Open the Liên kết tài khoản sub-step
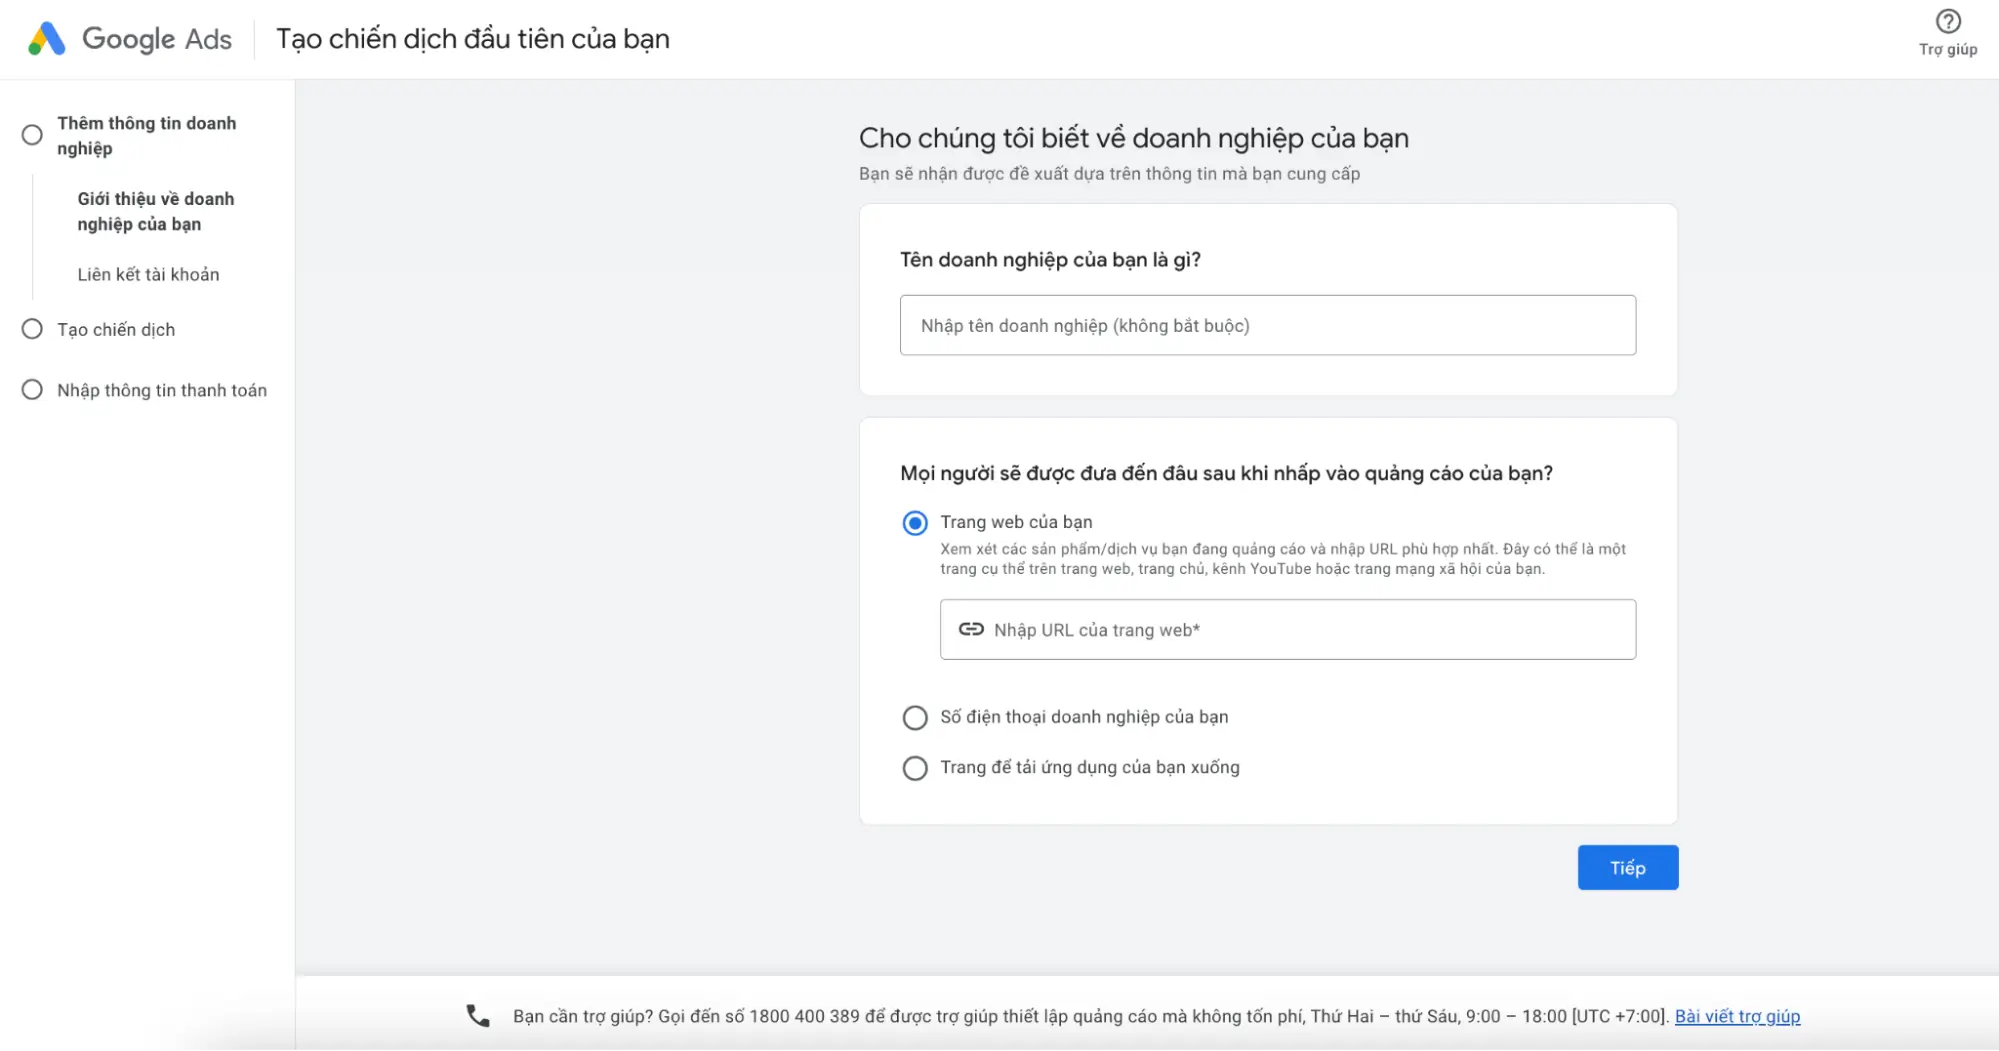 (x=148, y=274)
